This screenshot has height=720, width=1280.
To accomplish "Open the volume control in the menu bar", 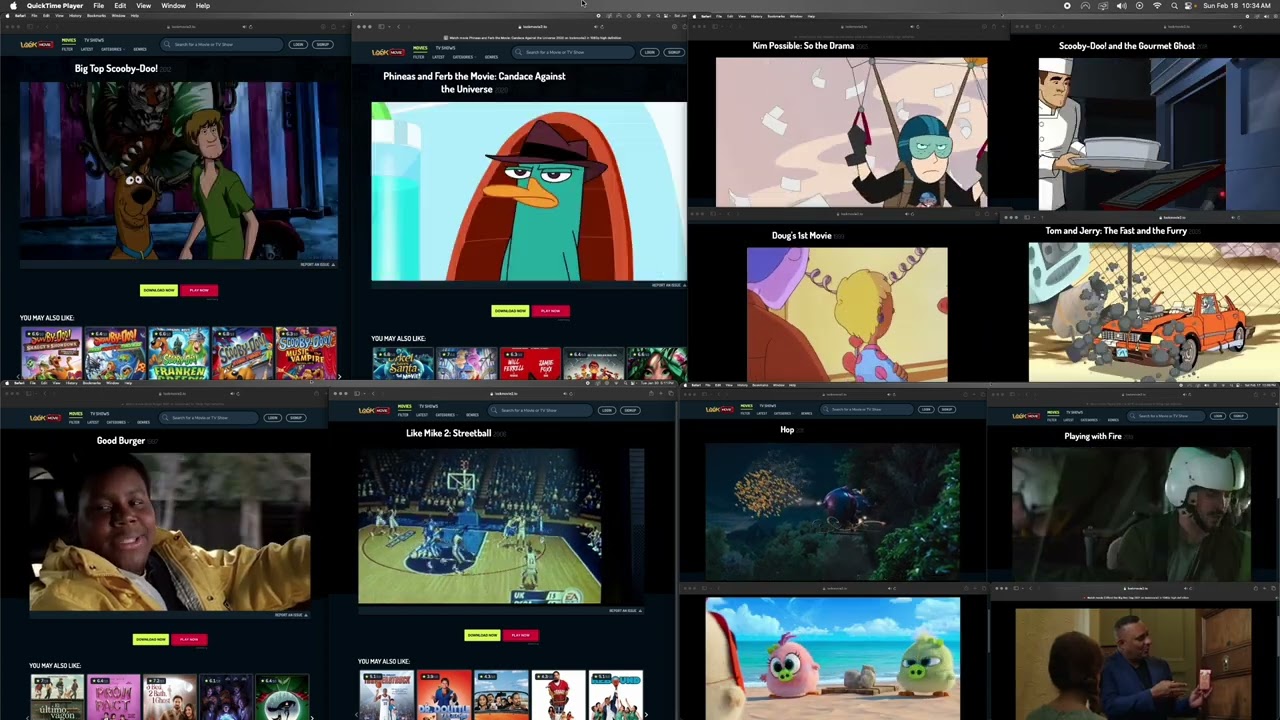I will tap(1121, 6).
